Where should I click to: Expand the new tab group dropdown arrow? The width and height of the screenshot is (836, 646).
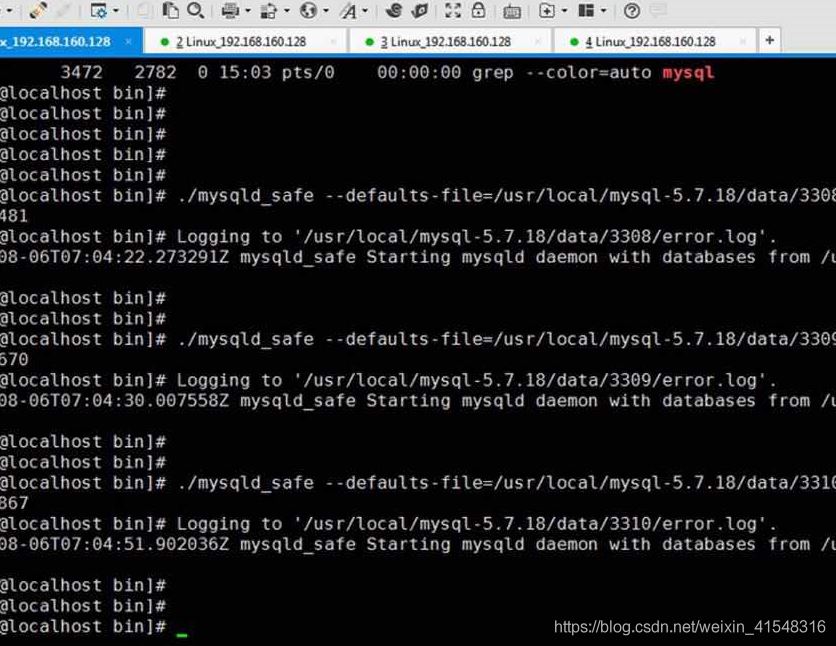(563, 11)
